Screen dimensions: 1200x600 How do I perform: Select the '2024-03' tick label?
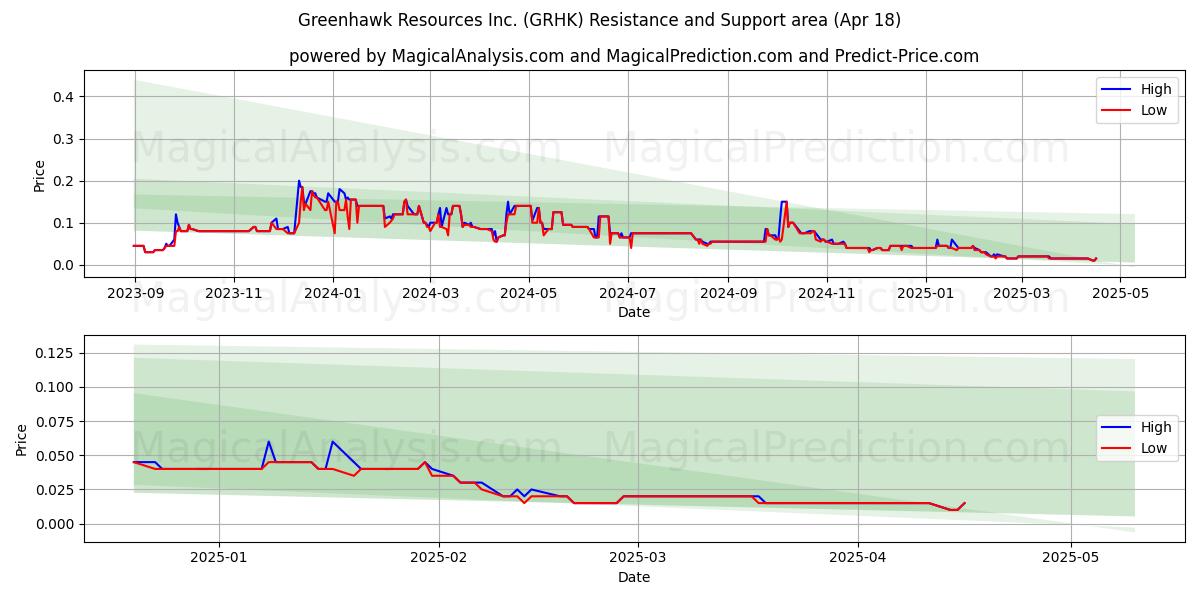point(430,293)
